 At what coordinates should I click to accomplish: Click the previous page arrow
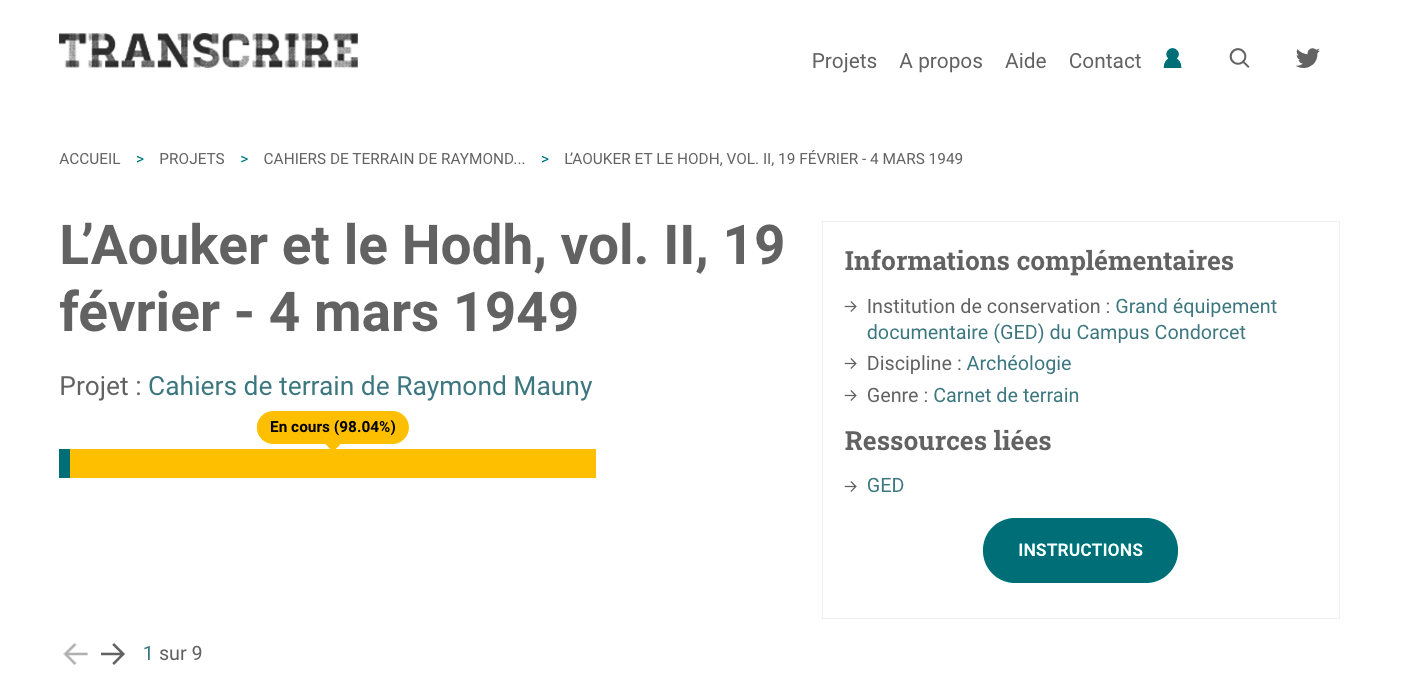tap(75, 654)
